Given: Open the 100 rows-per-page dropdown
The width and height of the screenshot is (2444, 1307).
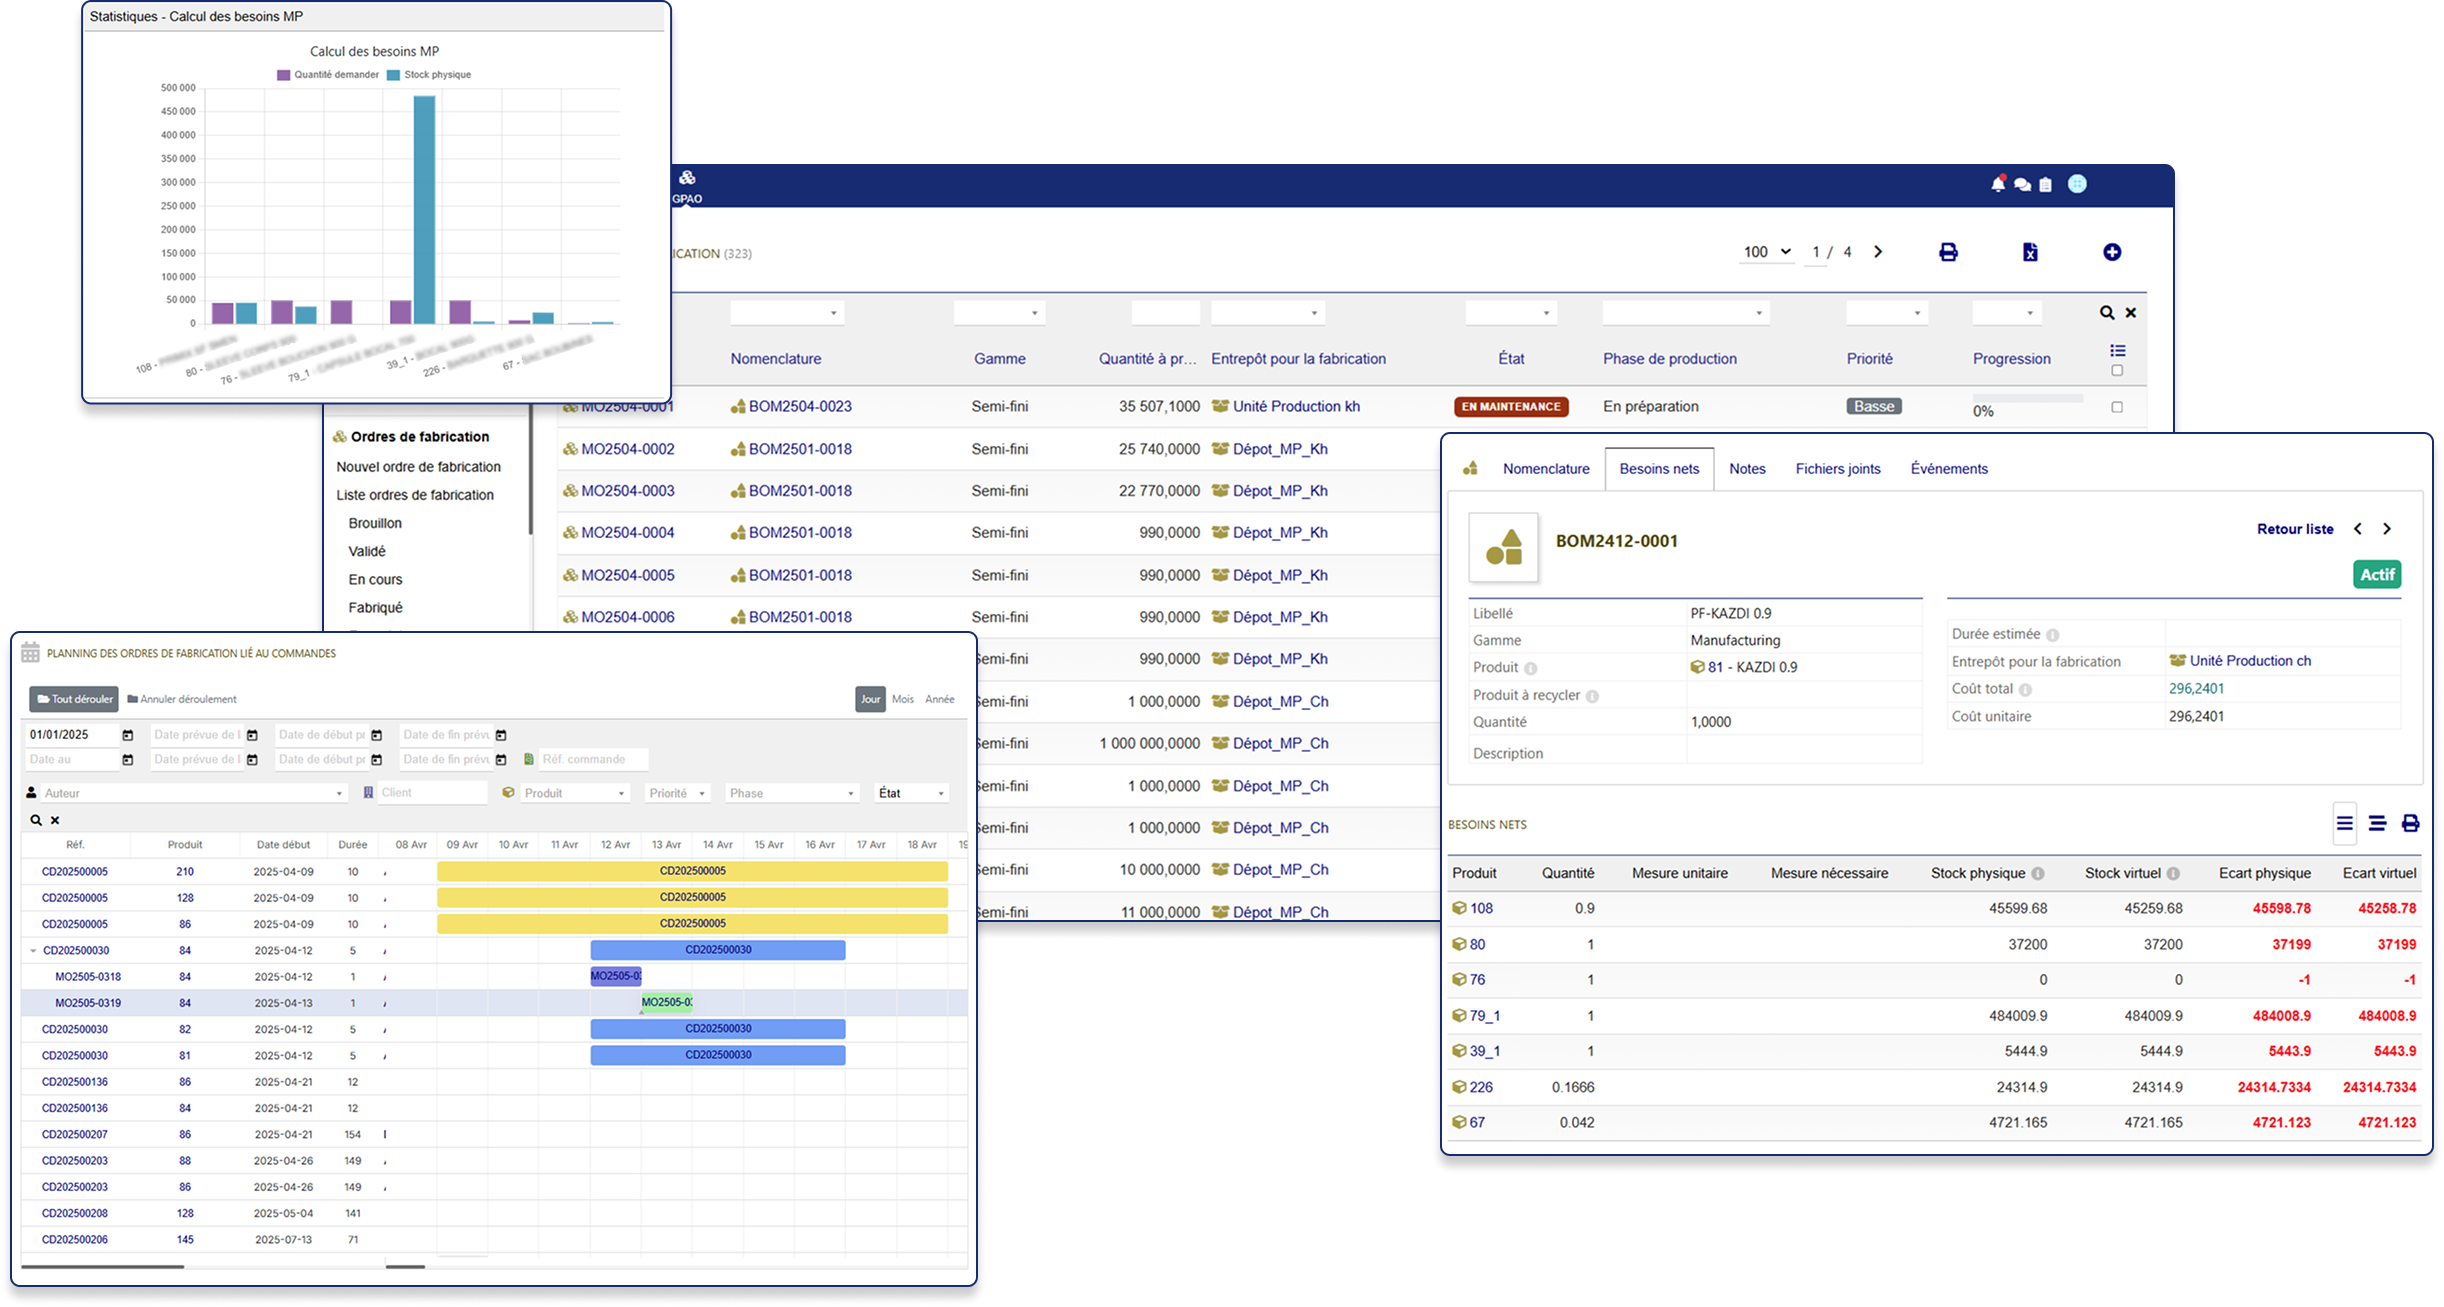Looking at the screenshot, I should 1766,251.
